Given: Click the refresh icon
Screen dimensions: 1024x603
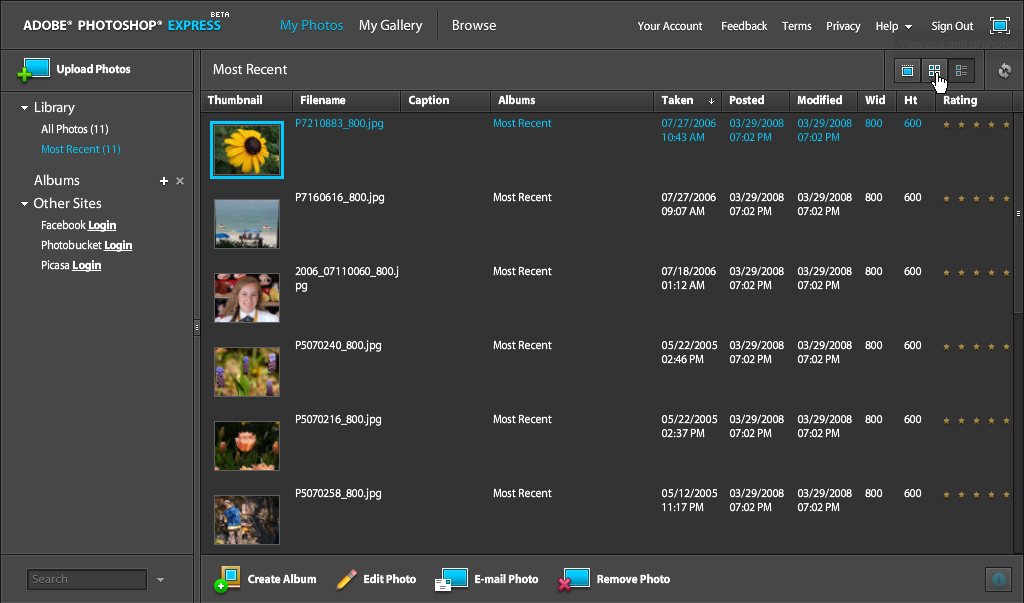Looking at the screenshot, I should 1005,71.
